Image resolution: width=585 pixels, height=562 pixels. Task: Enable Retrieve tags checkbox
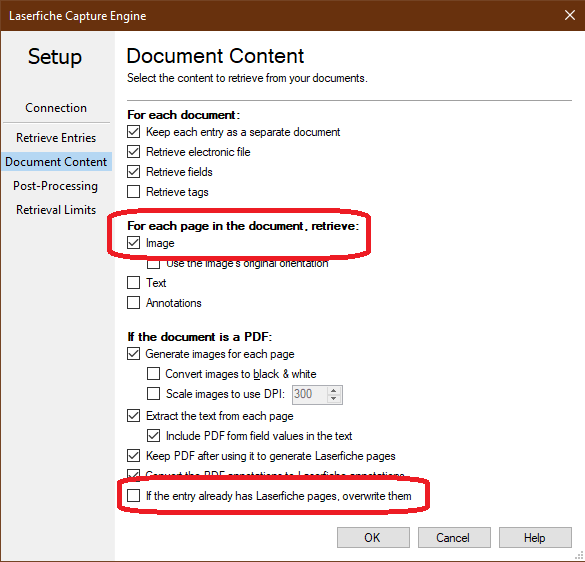point(133,192)
